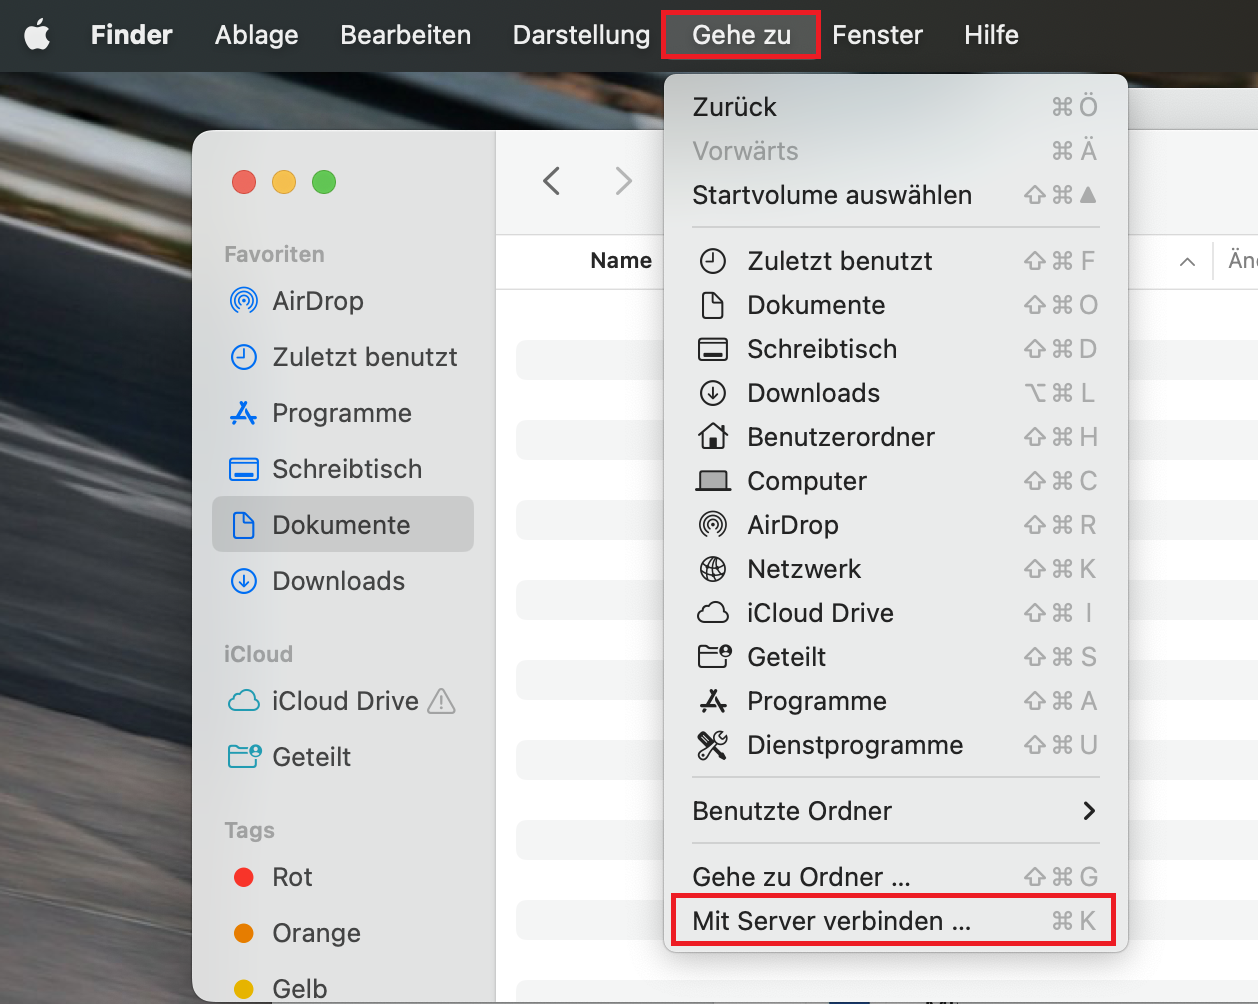Screen dimensions: 1258x1004
Task: Click the Geteilt sidebar folder icon
Action: pyautogui.click(x=245, y=757)
